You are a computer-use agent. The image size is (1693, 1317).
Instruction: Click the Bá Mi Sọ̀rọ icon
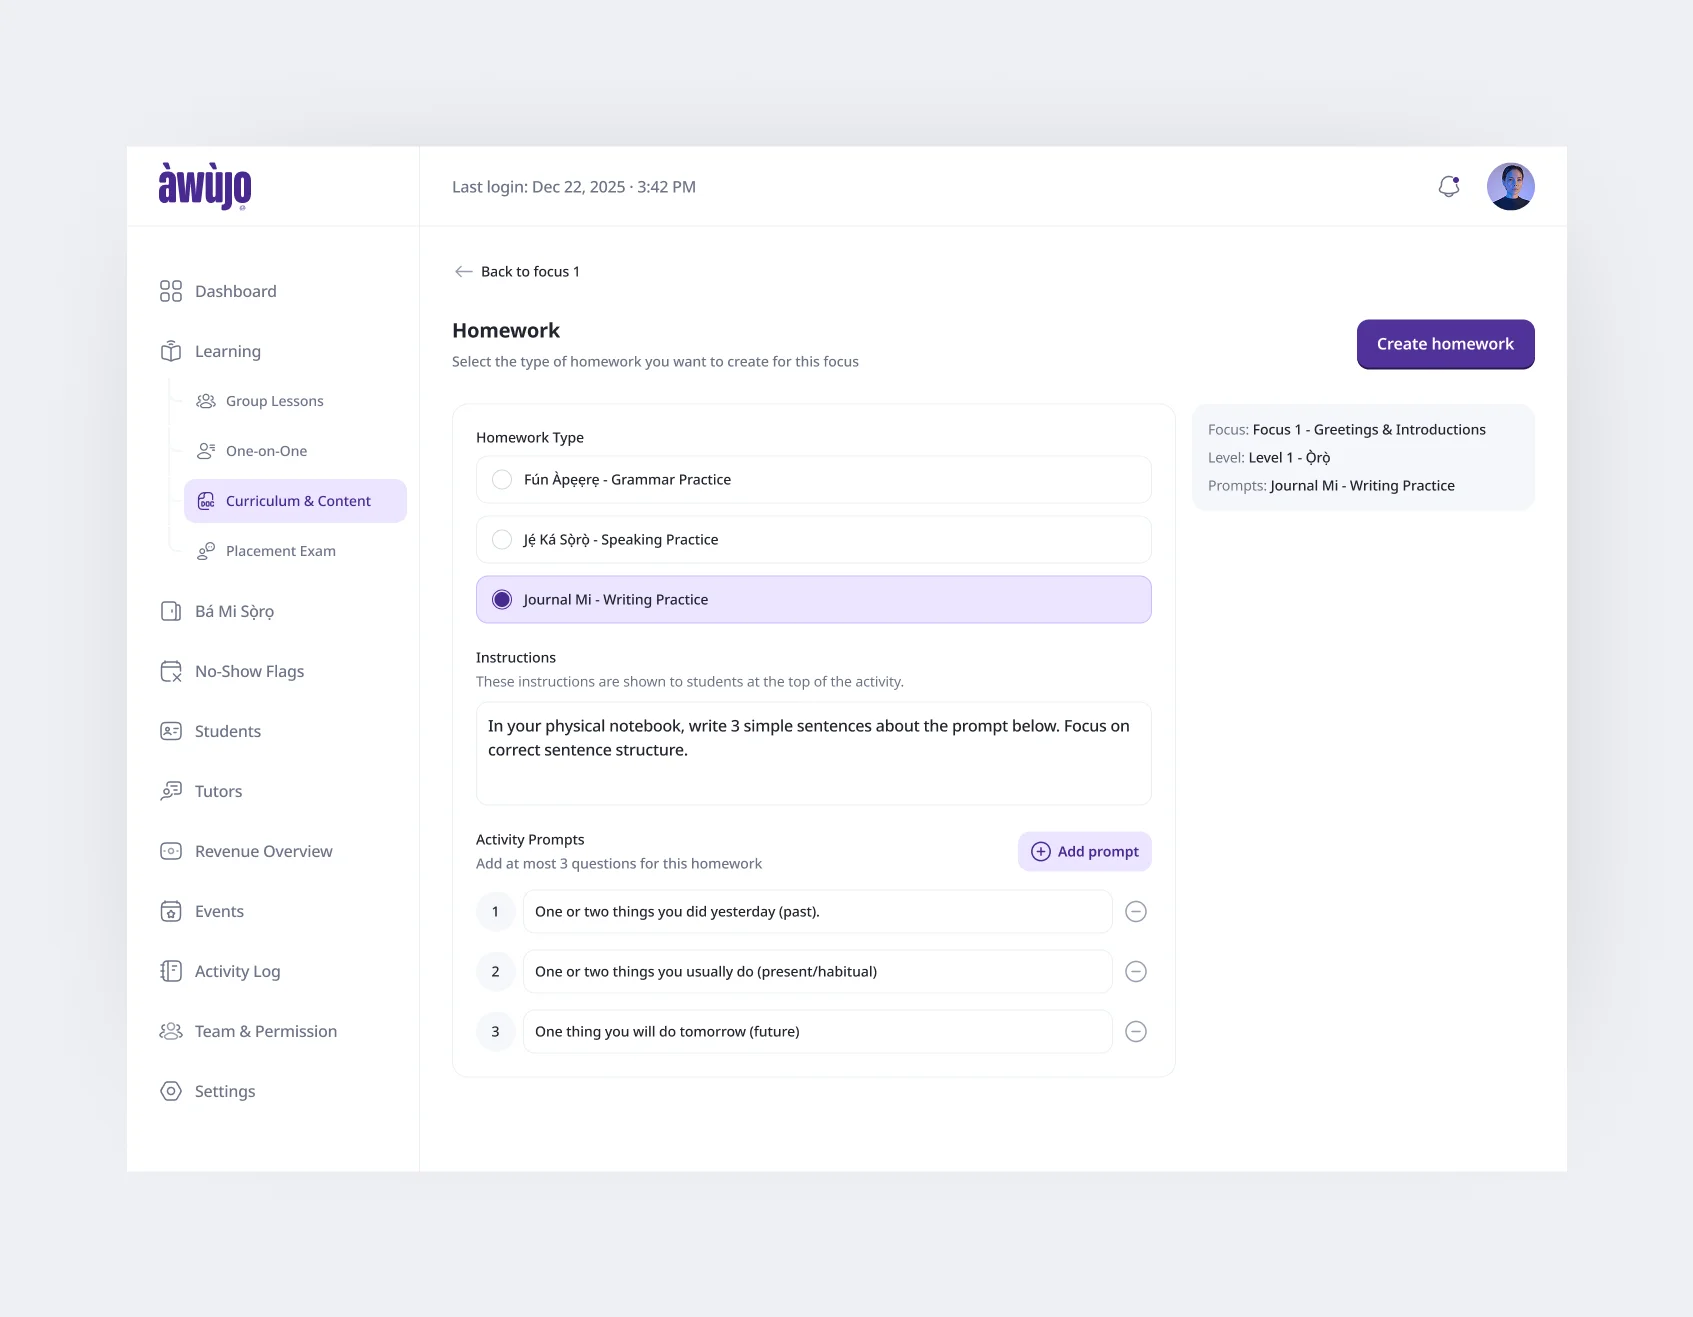(x=171, y=611)
